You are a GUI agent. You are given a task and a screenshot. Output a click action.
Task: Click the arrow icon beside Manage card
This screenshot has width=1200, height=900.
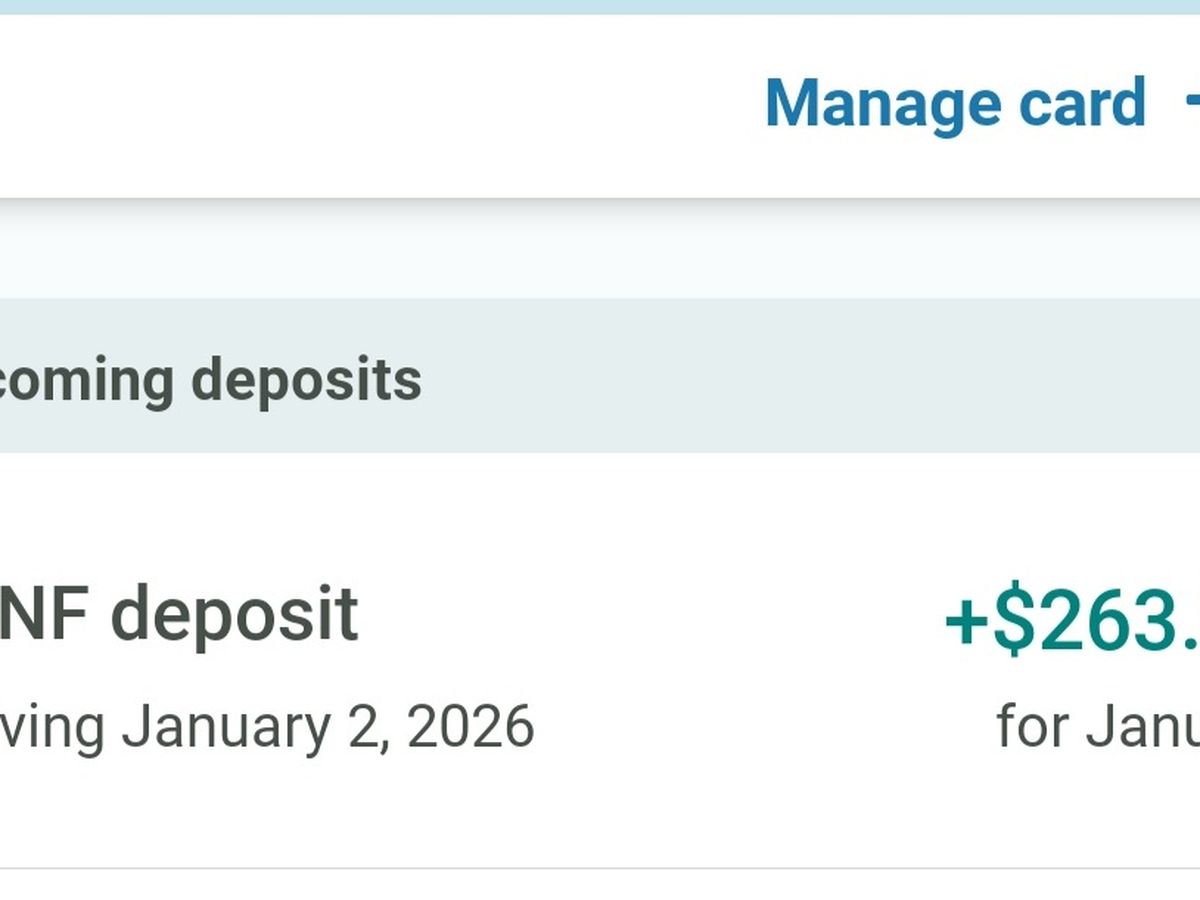(x=1191, y=101)
